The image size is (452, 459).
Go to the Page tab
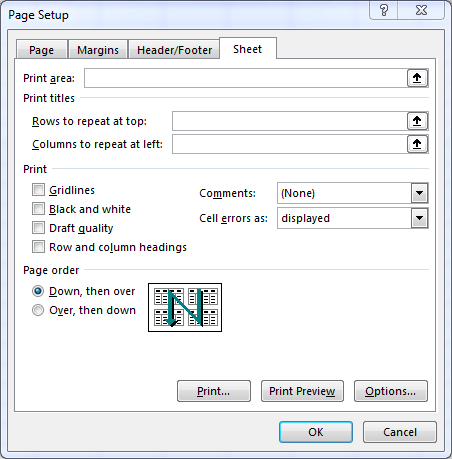(42, 50)
